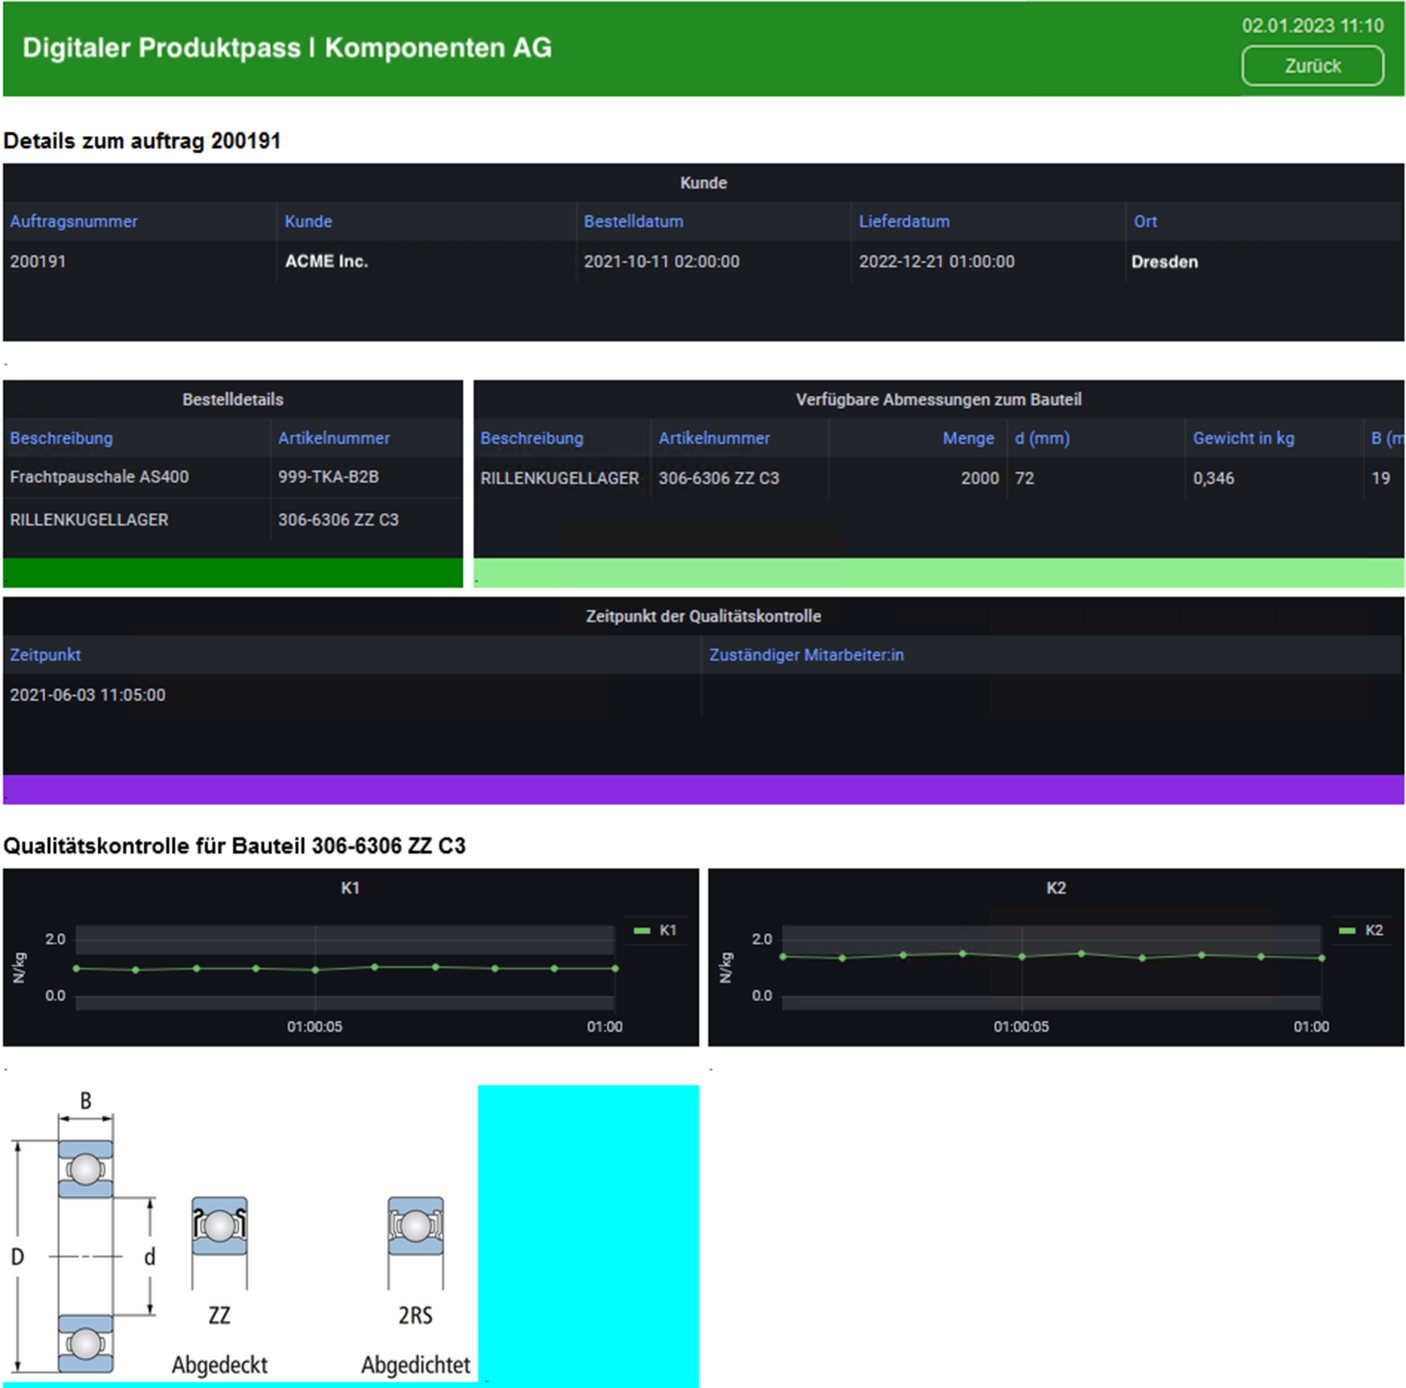Sort by Auftragsnummer column header
Image resolution: width=1406 pixels, height=1388 pixels.
[74, 221]
